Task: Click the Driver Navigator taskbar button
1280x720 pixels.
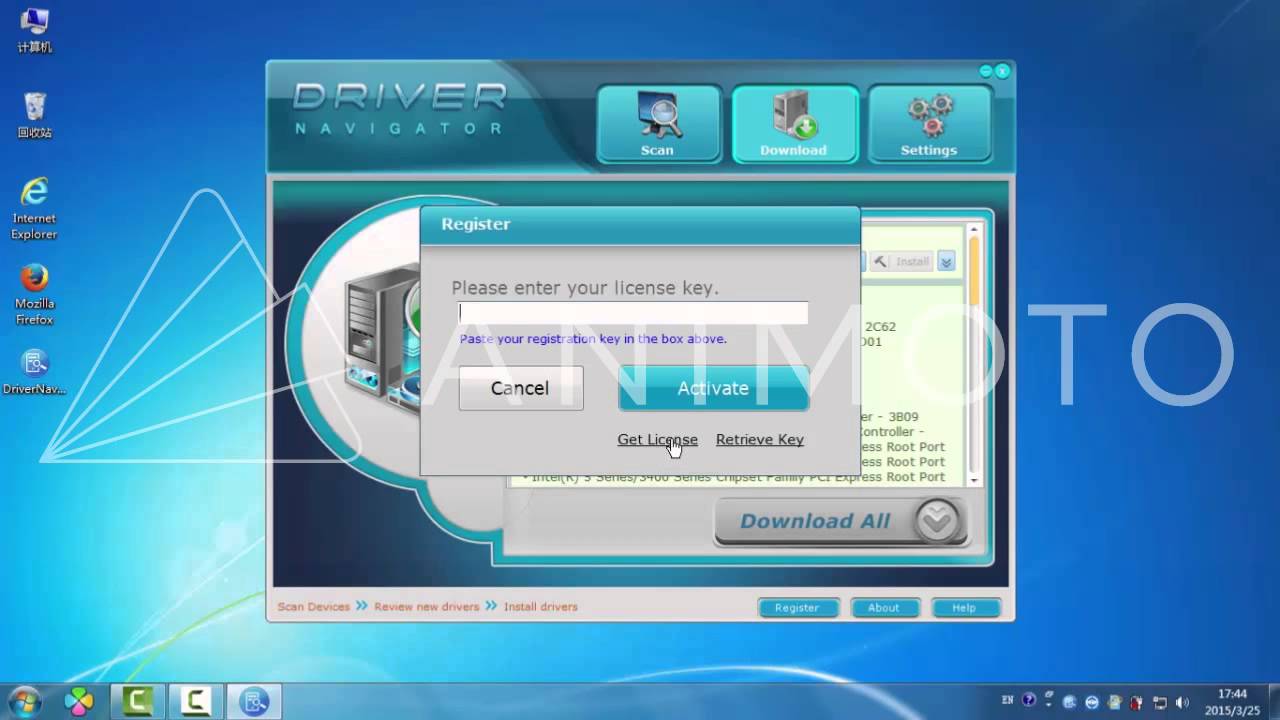Action: 254,702
